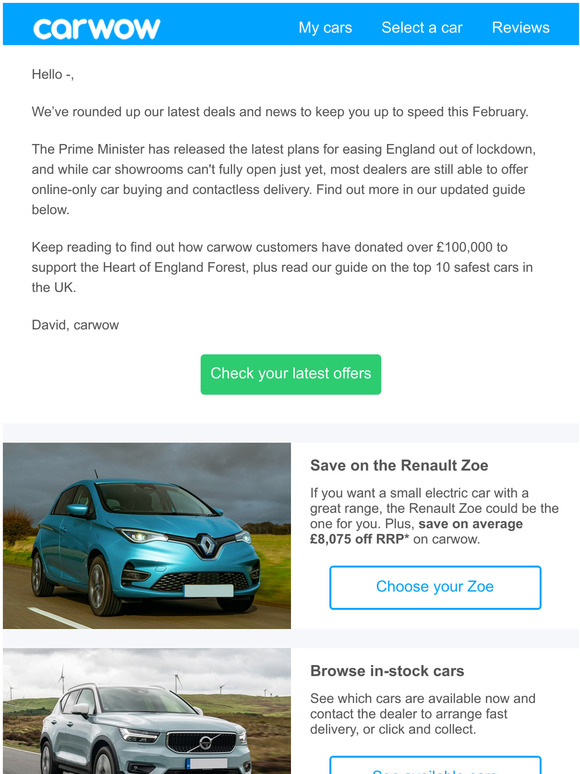Click the Save on the Renault Zoe heading
Image resolution: width=580 pixels, height=774 pixels.
pyautogui.click(x=399, y=465)
